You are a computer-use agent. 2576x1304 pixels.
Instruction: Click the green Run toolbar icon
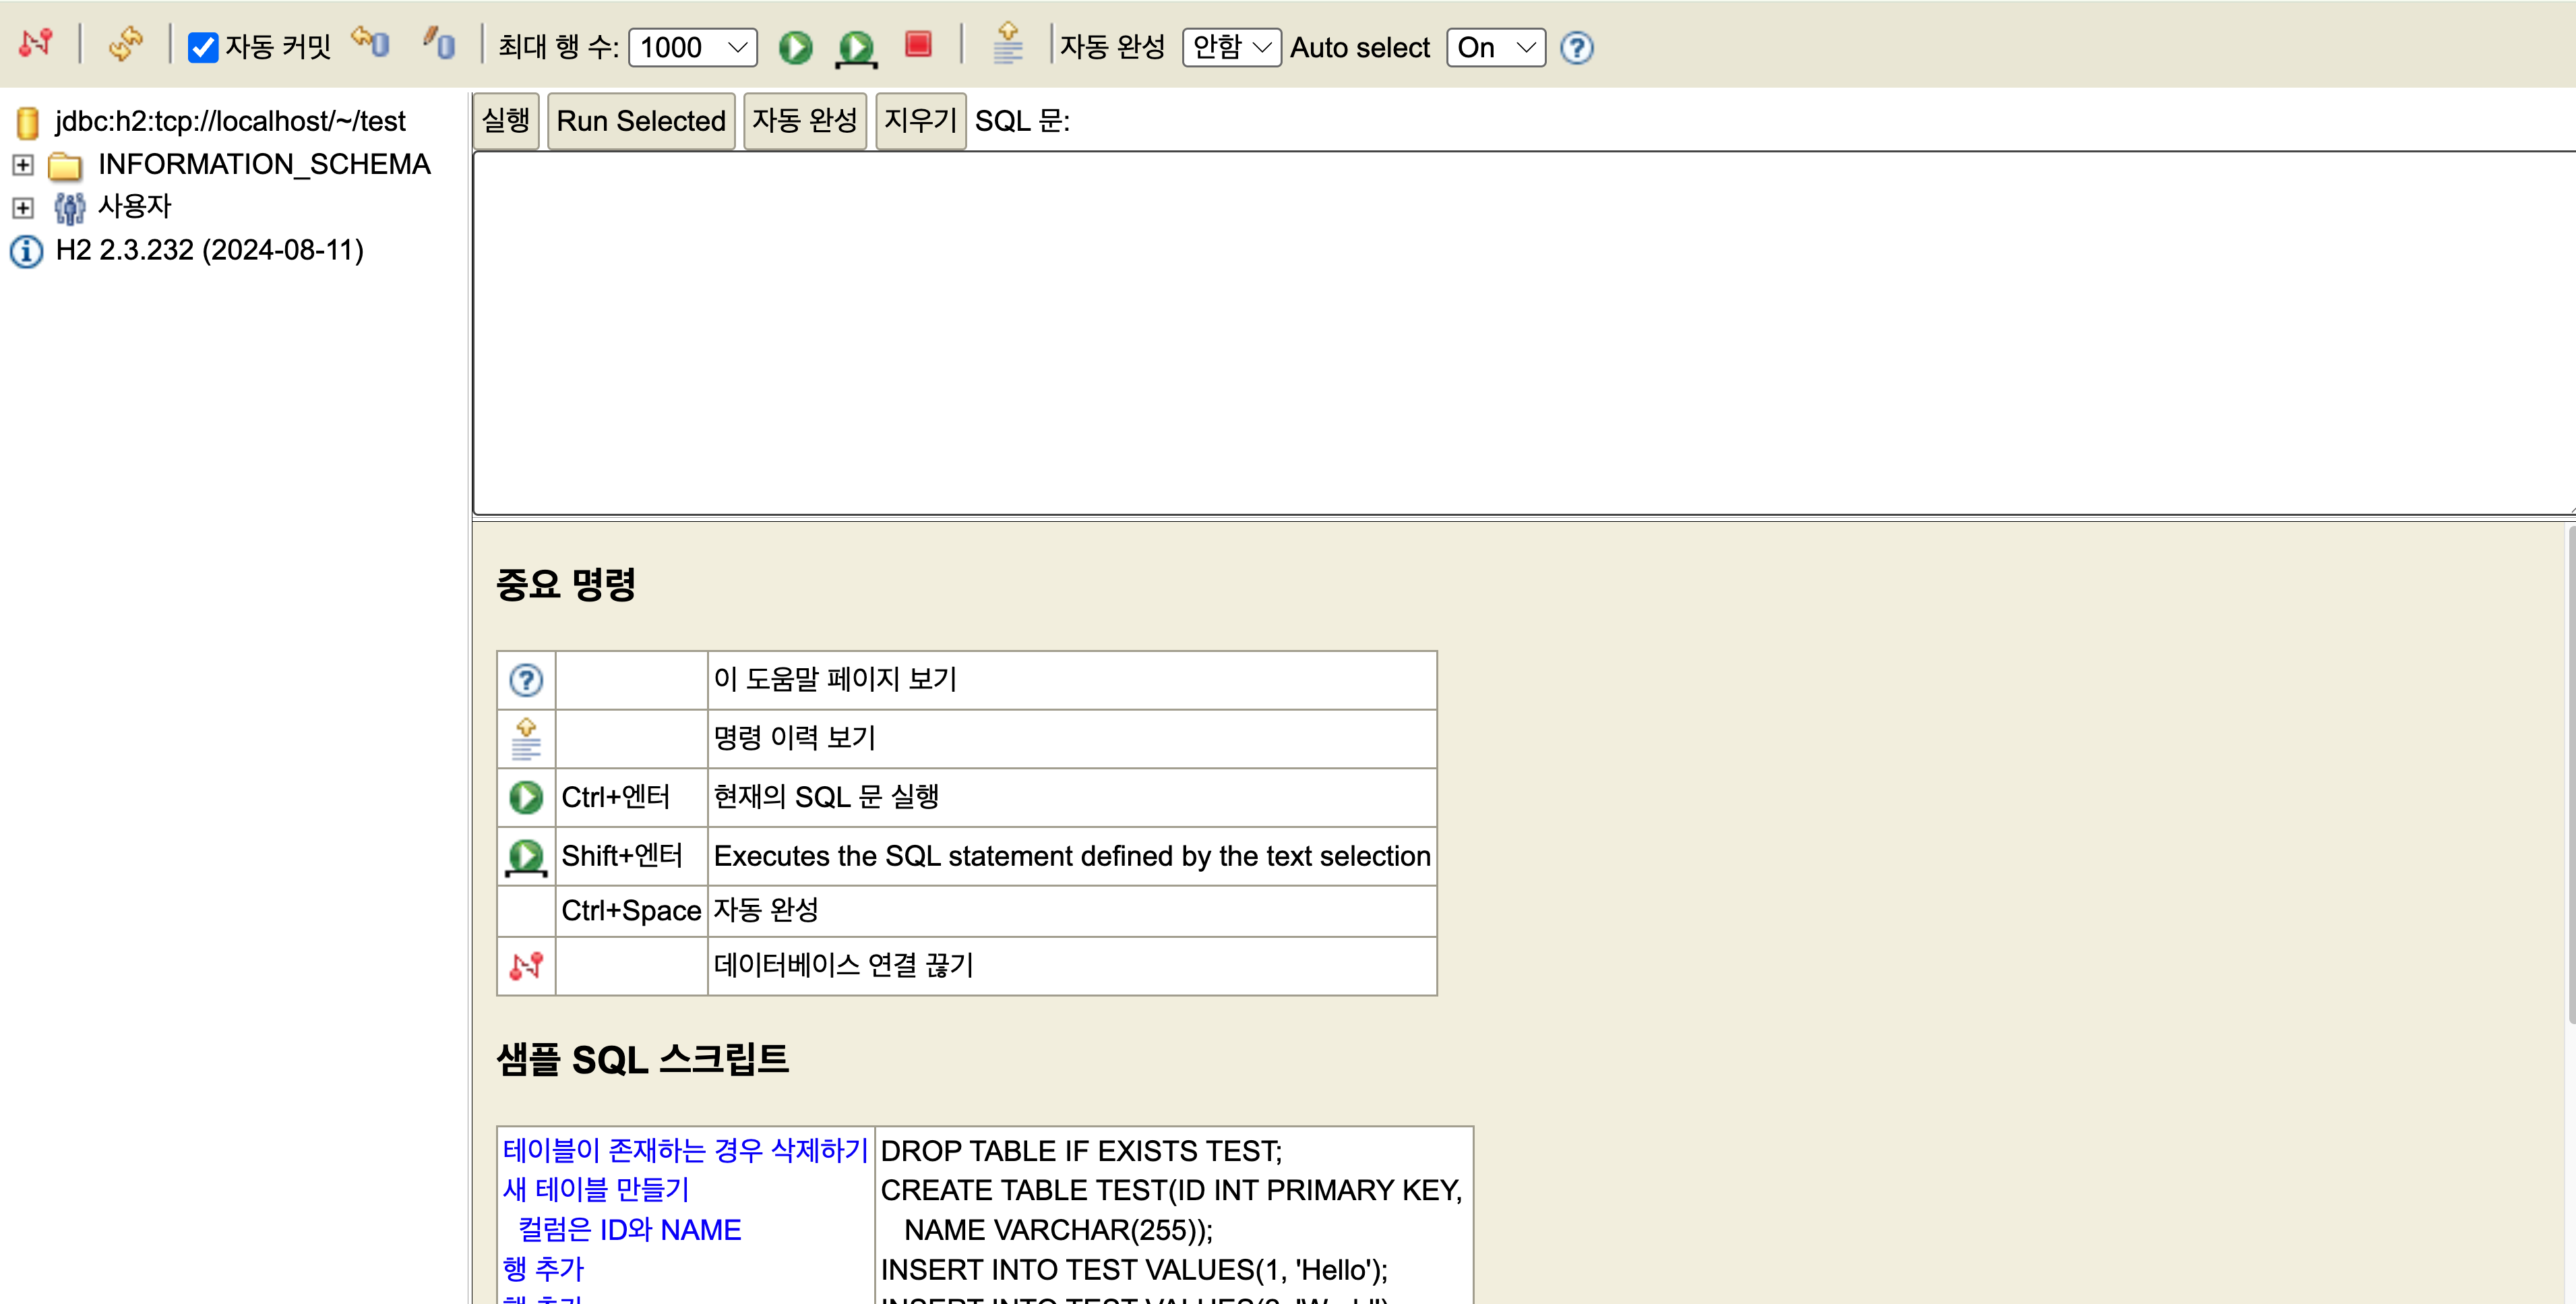click(x=795, y=47)
